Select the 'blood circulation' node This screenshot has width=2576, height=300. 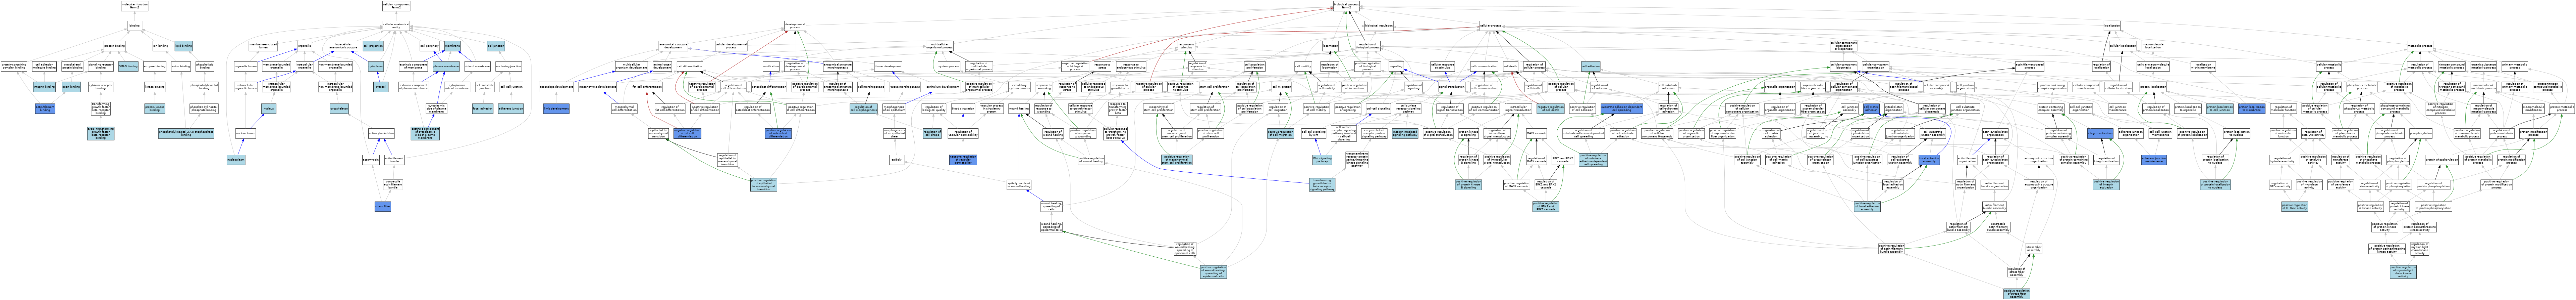pos(963,108)
